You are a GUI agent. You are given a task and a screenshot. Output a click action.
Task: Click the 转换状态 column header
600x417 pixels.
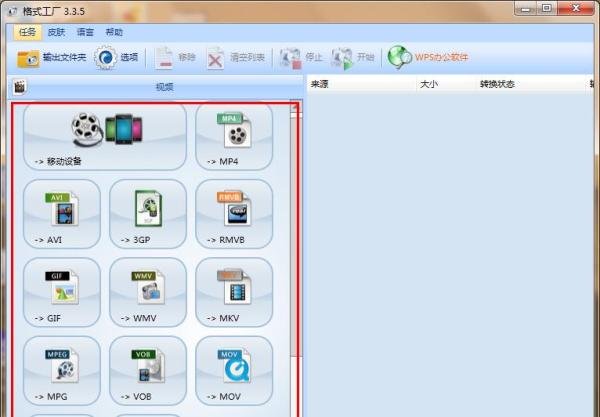click(532, 84)
